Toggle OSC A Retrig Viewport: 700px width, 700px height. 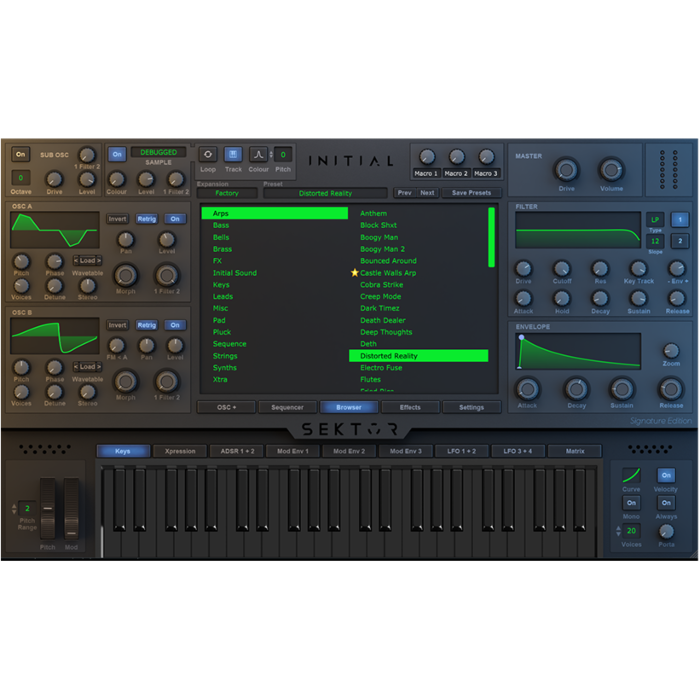[x=146, y=219]
